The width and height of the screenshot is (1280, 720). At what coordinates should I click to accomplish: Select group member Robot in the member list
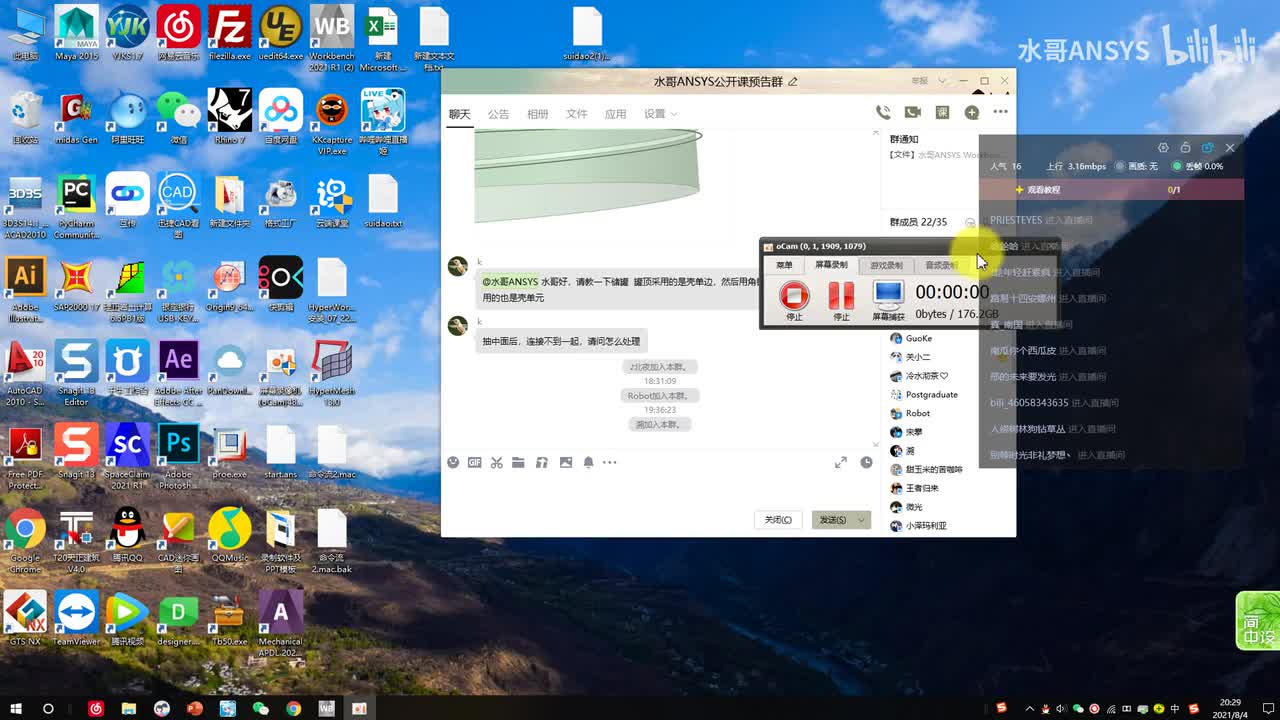(x=910, y=414)
